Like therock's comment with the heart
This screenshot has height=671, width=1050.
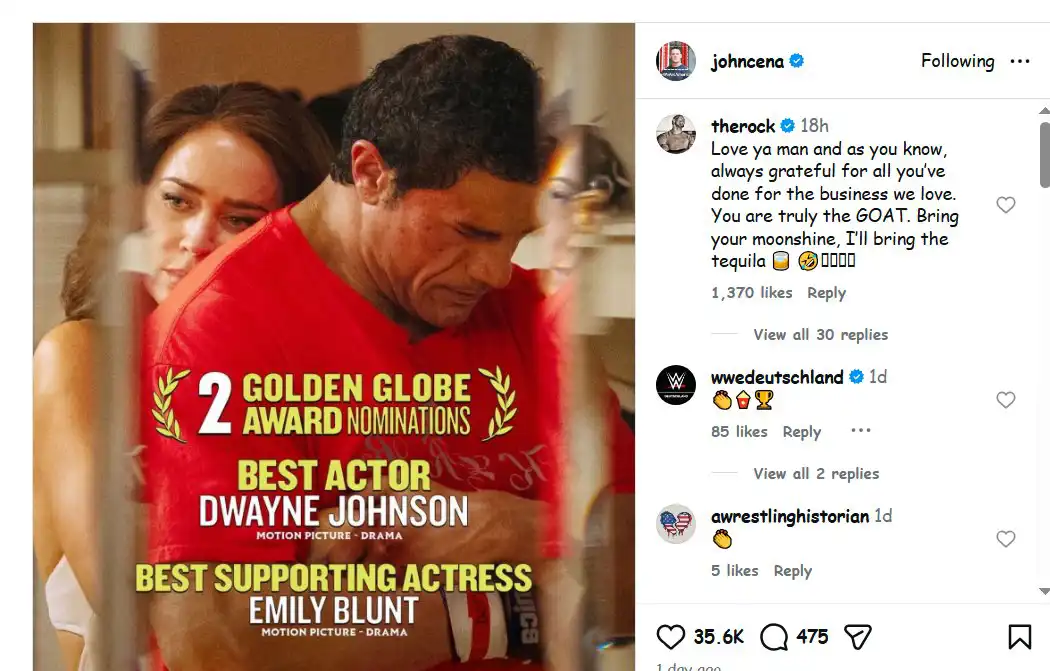tap(1006, 205)
